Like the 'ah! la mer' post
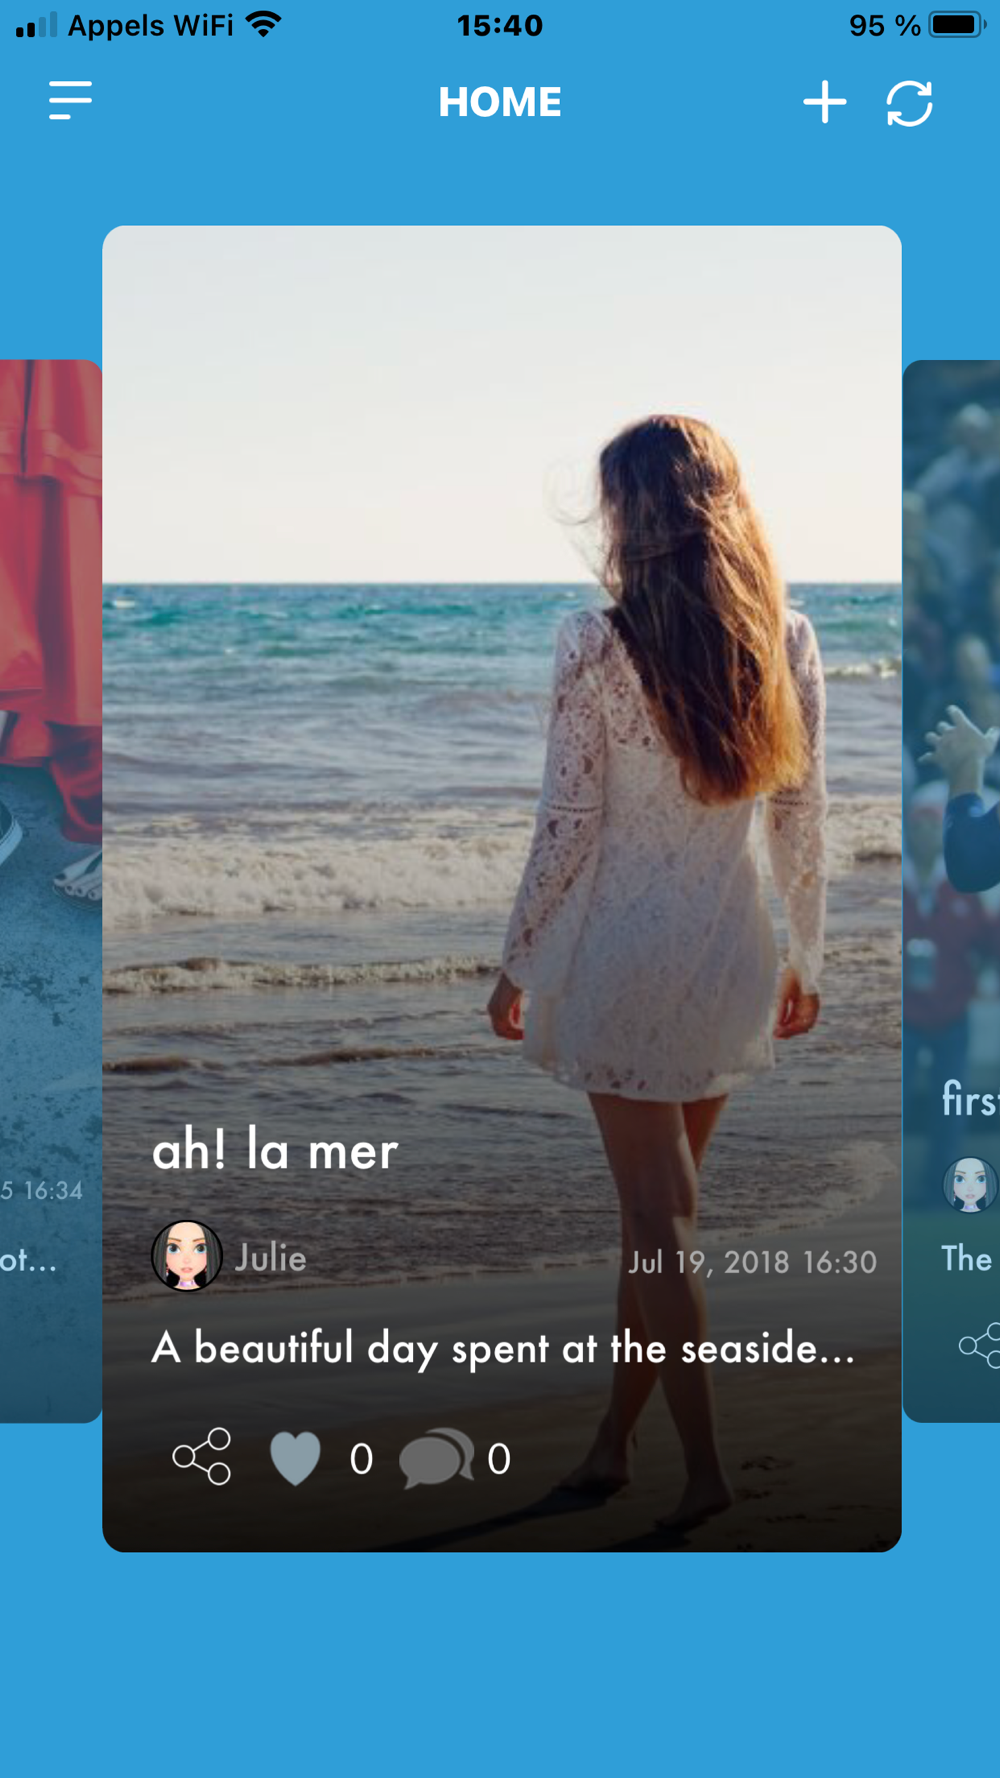The height and width of the screenshot is (1778, 1000). click(x=295, y=1458)
